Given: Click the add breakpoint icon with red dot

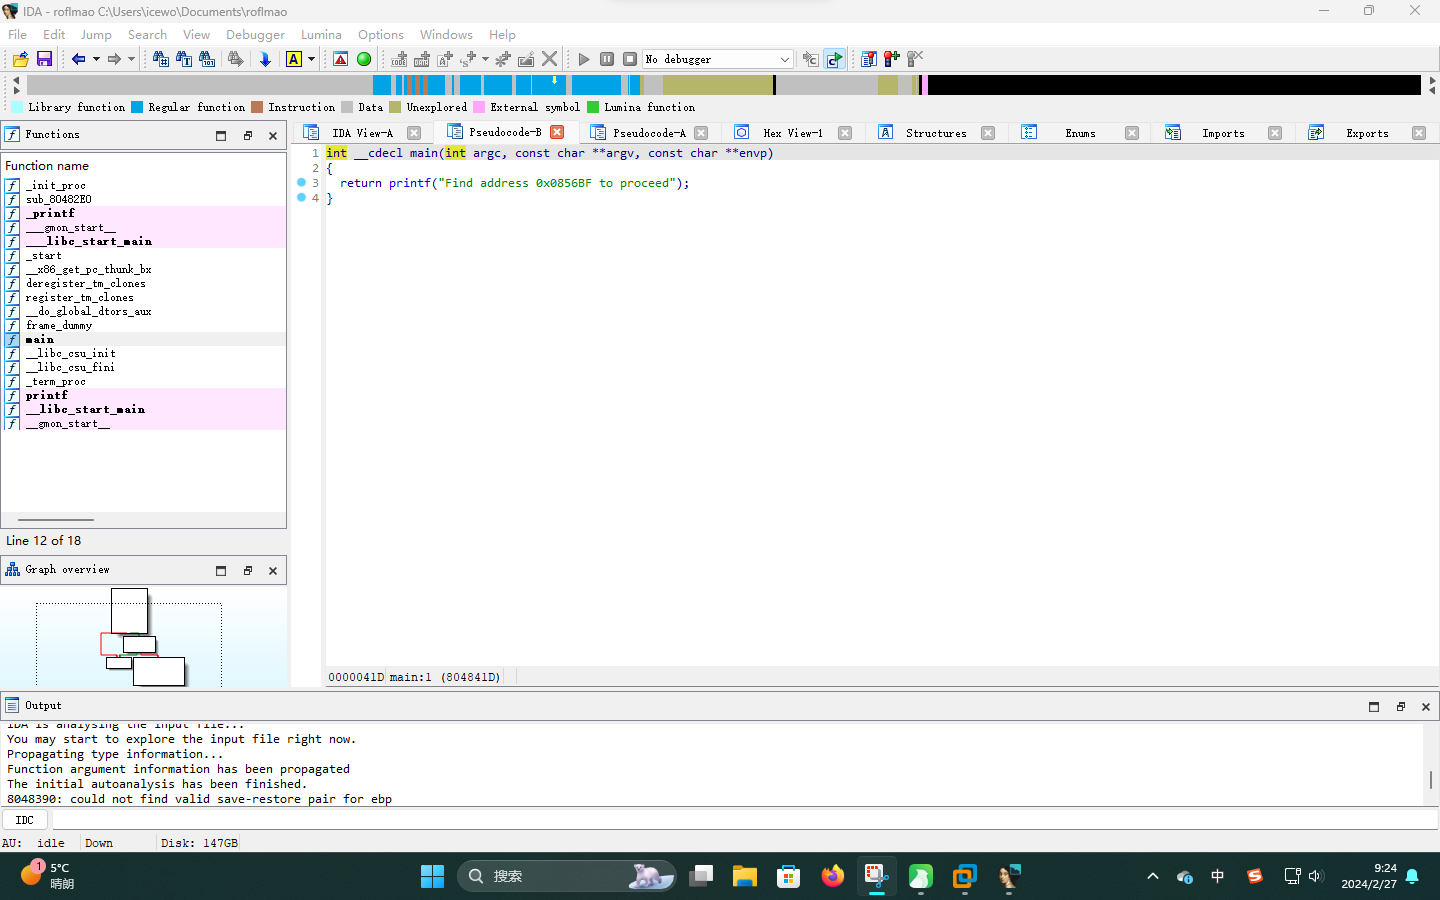Looking at the screenshot, I should click(891, 59).
